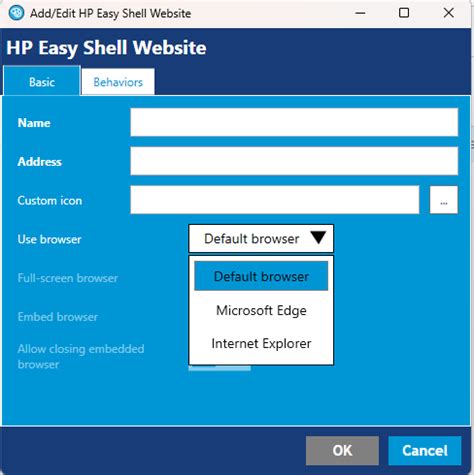The image size is (474, 475).
Task: Maximize the Add/Edit Website window
Action: tap(404, 13)
